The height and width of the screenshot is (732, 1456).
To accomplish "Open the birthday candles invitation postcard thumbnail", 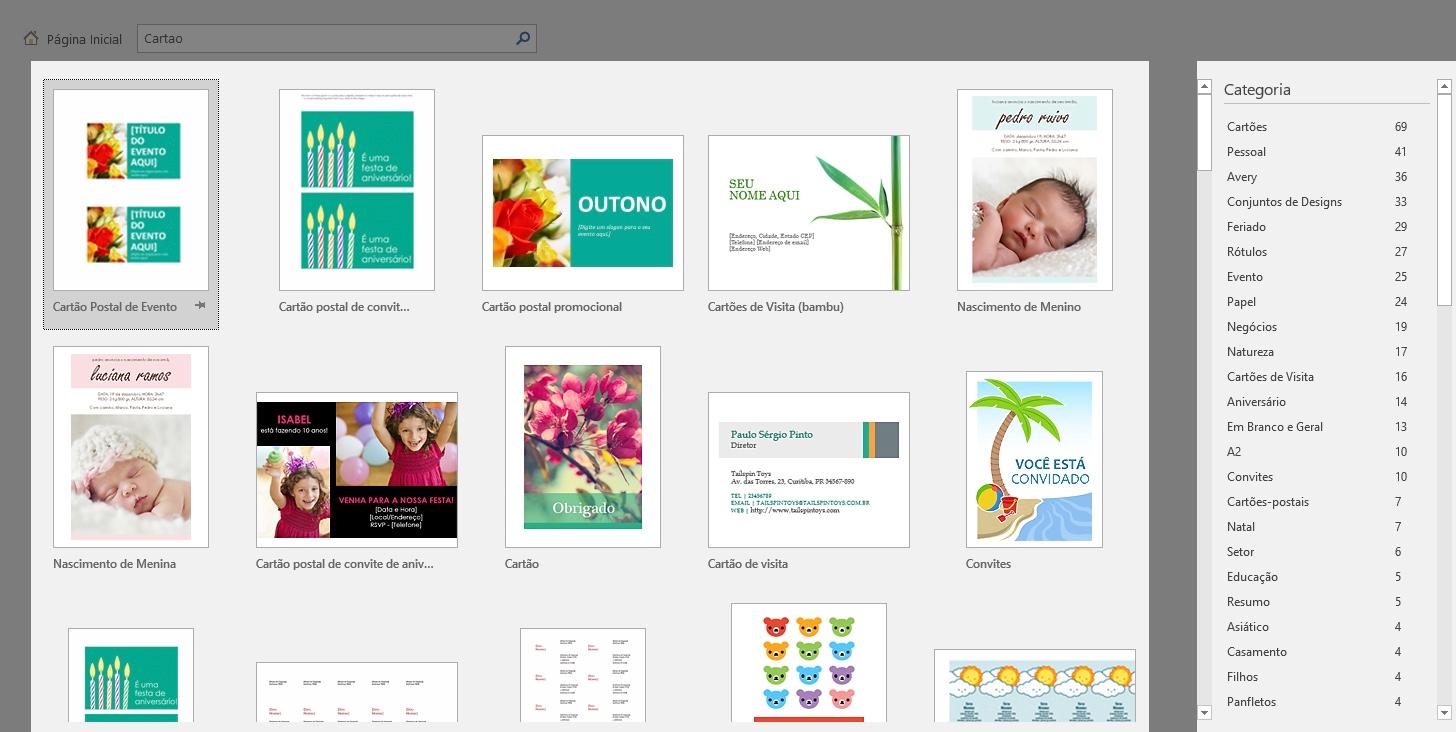I will (x=357, y=190).
